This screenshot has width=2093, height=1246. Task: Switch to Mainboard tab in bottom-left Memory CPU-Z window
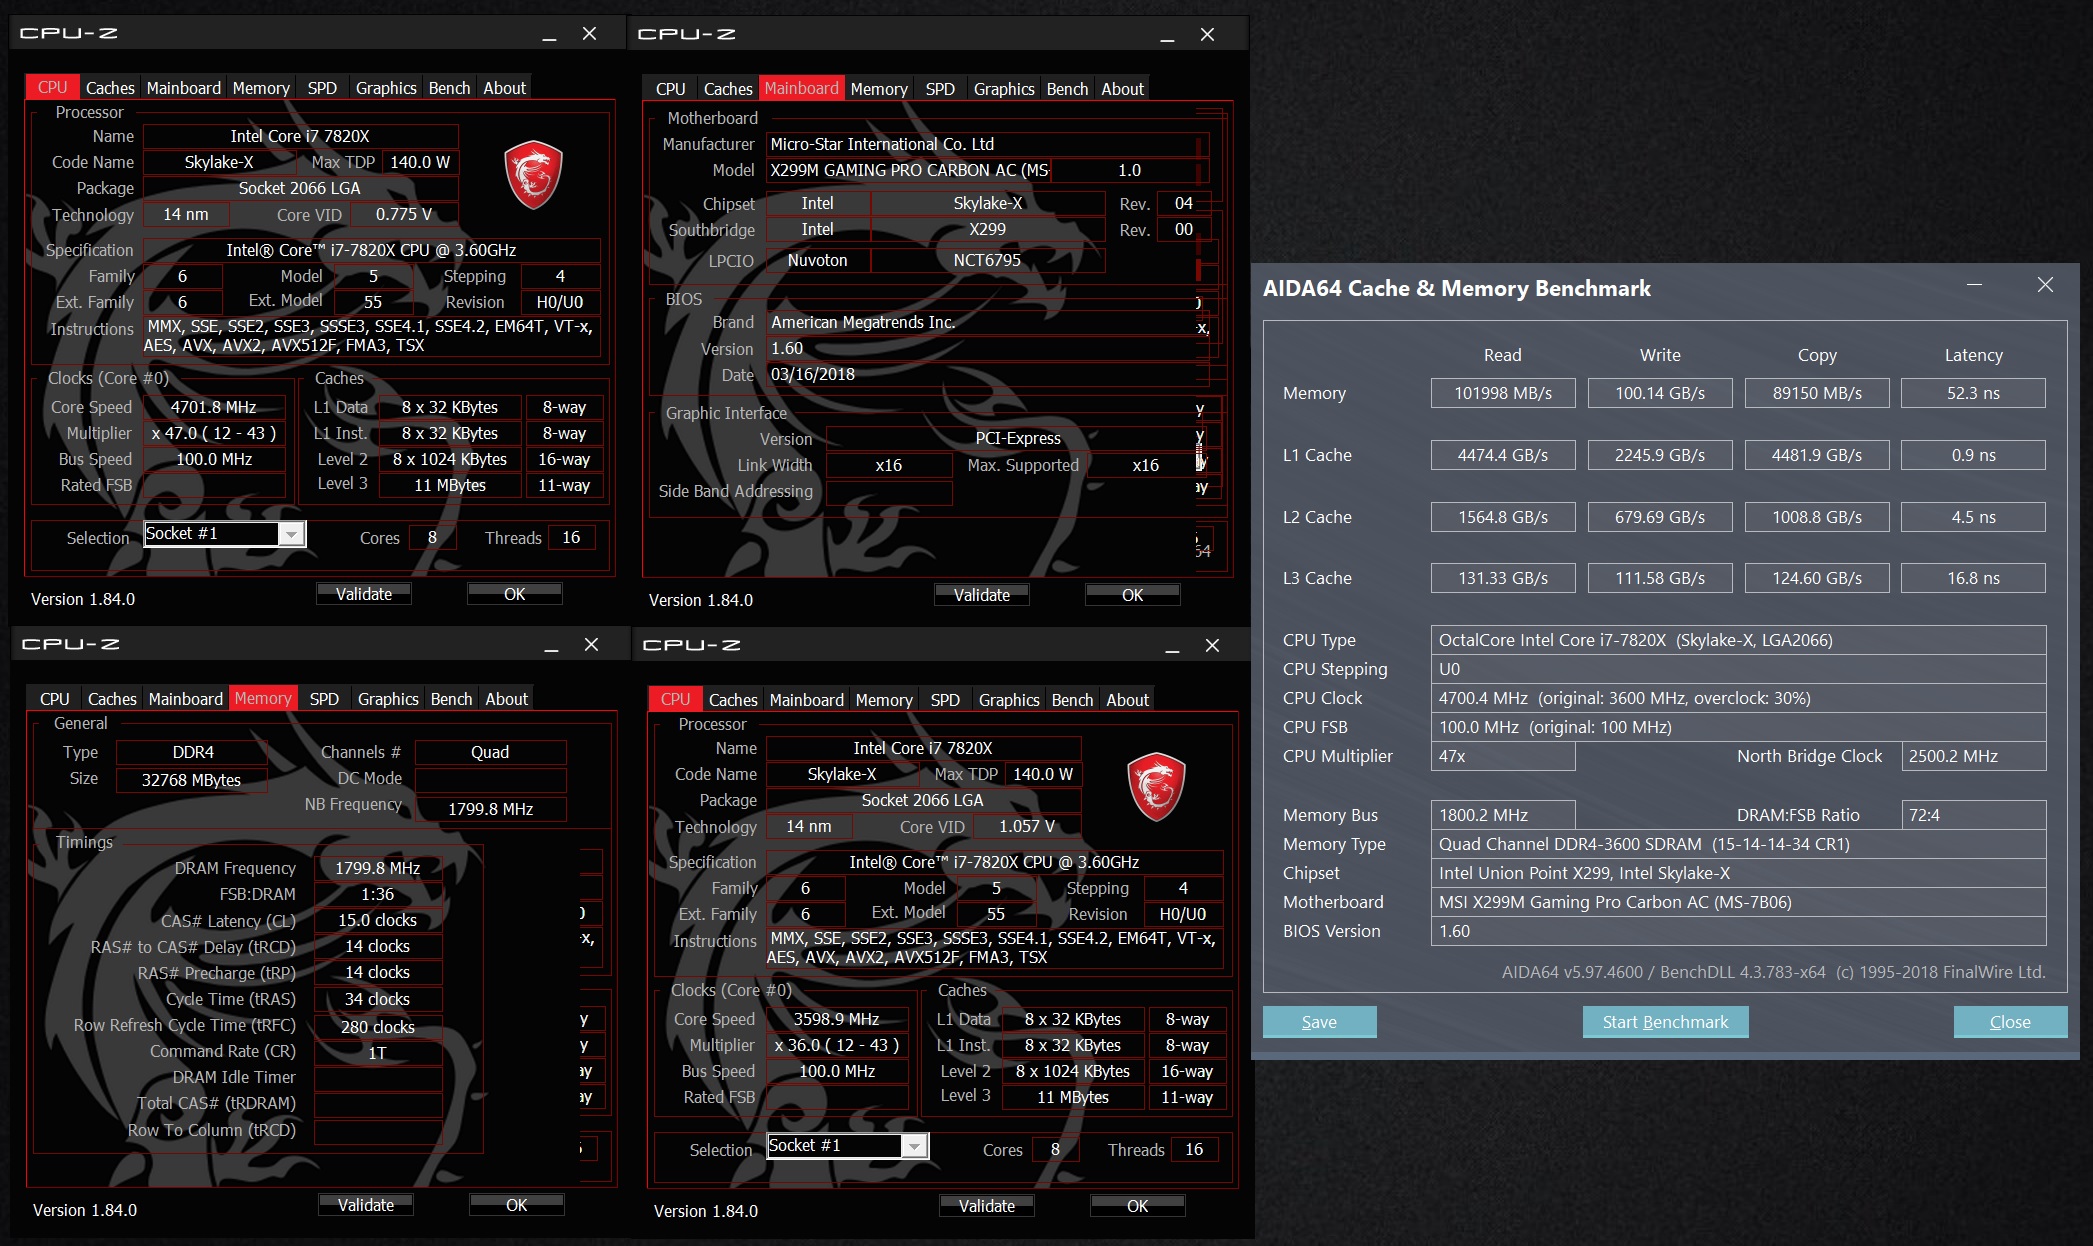click(186, 699)
